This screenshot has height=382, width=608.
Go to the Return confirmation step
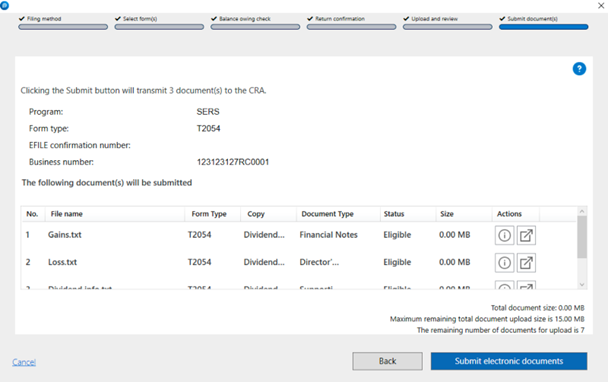click(x=351, y=23)
